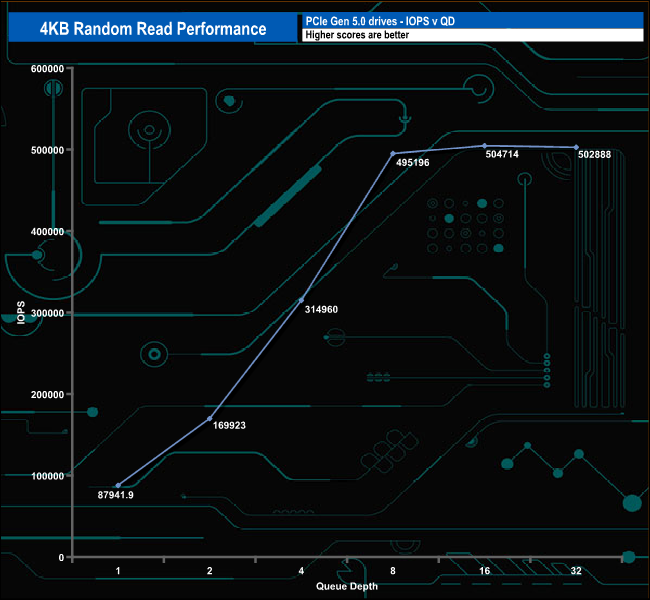Click the 'IOPS' y-axis title
The width and height of the screenshot is (650, 600).
pos(18,312)
